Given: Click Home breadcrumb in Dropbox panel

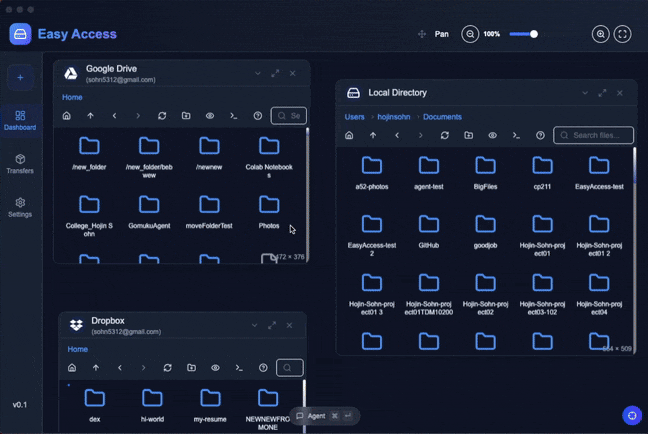Looking at the screenshot, I should point(77,349).
